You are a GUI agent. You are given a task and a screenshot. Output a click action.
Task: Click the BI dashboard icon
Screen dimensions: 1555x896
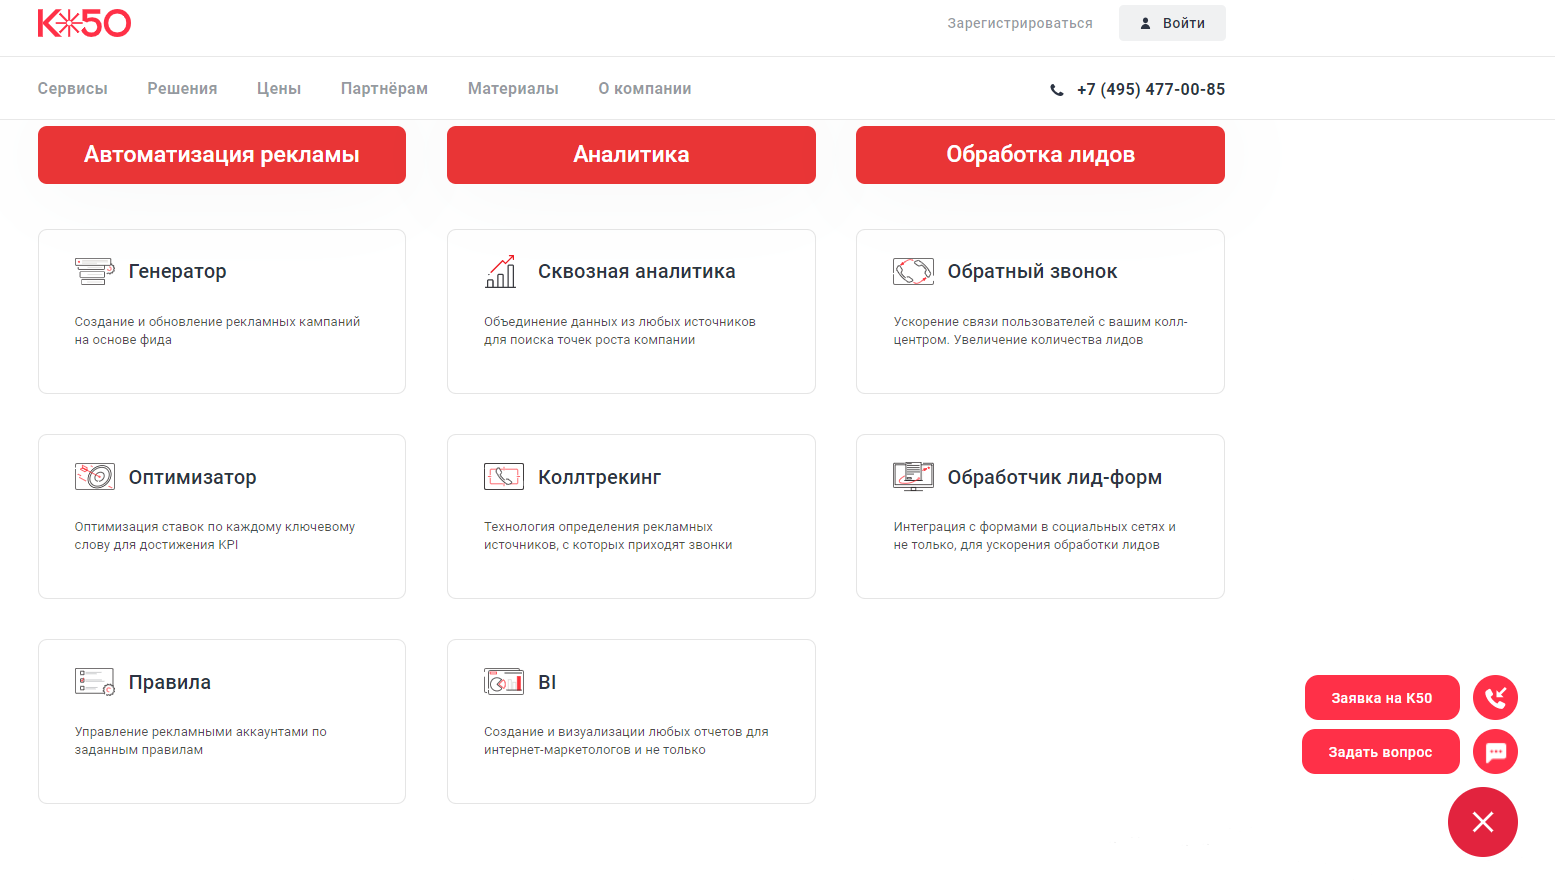pos(504,682)
